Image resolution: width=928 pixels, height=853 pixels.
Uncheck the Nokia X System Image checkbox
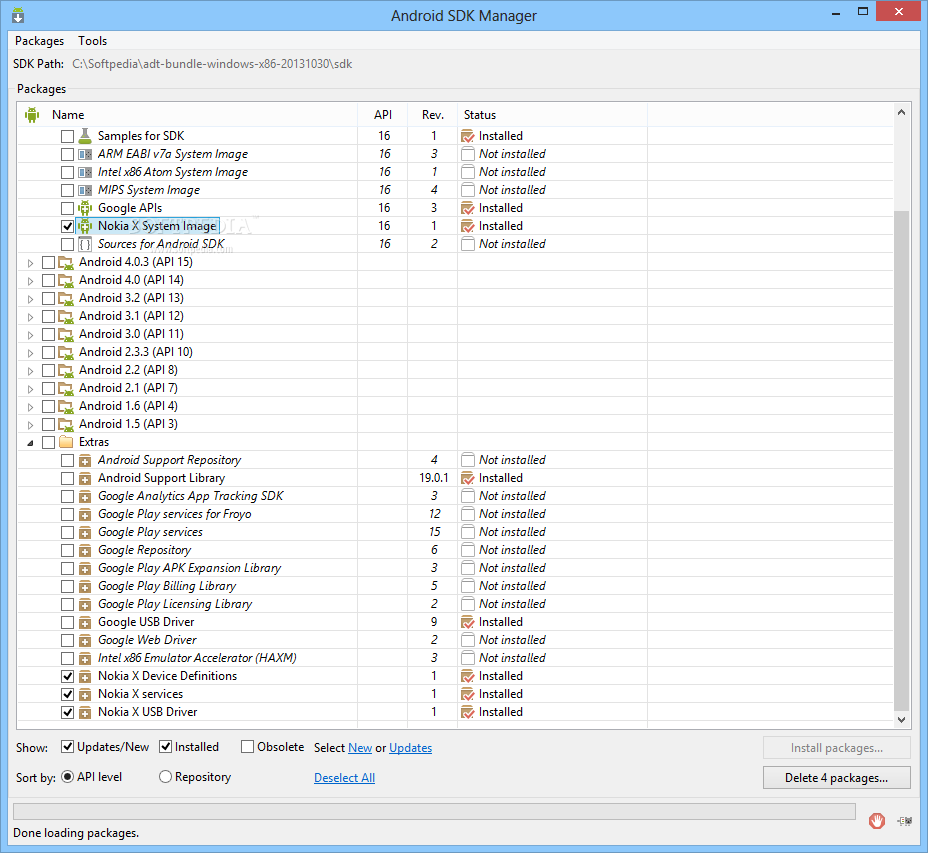pyautogui.click(x=67, y=226)
